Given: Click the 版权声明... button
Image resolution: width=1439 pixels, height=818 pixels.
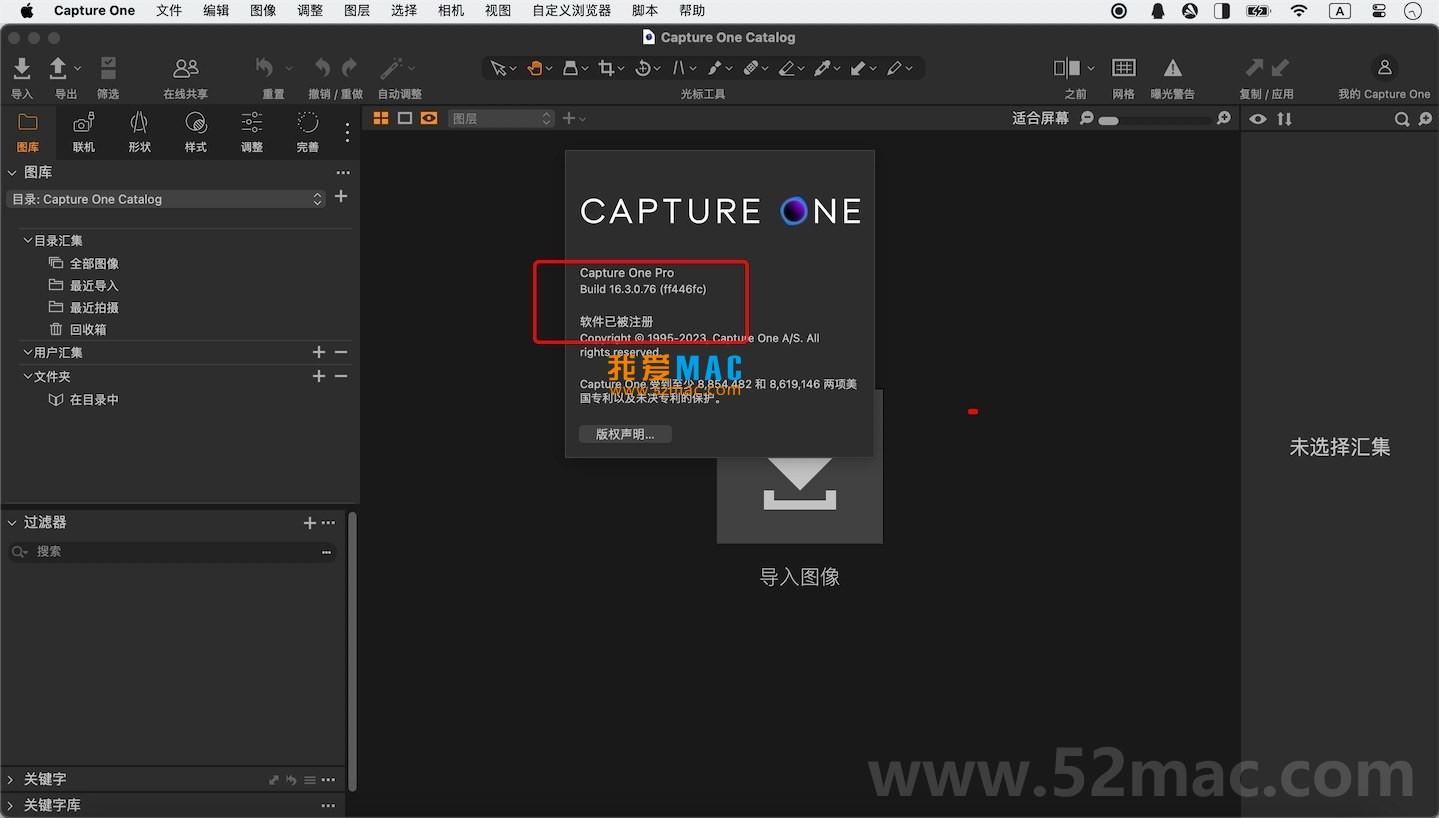Looking at the screenshot, I should tap(625, 434).
